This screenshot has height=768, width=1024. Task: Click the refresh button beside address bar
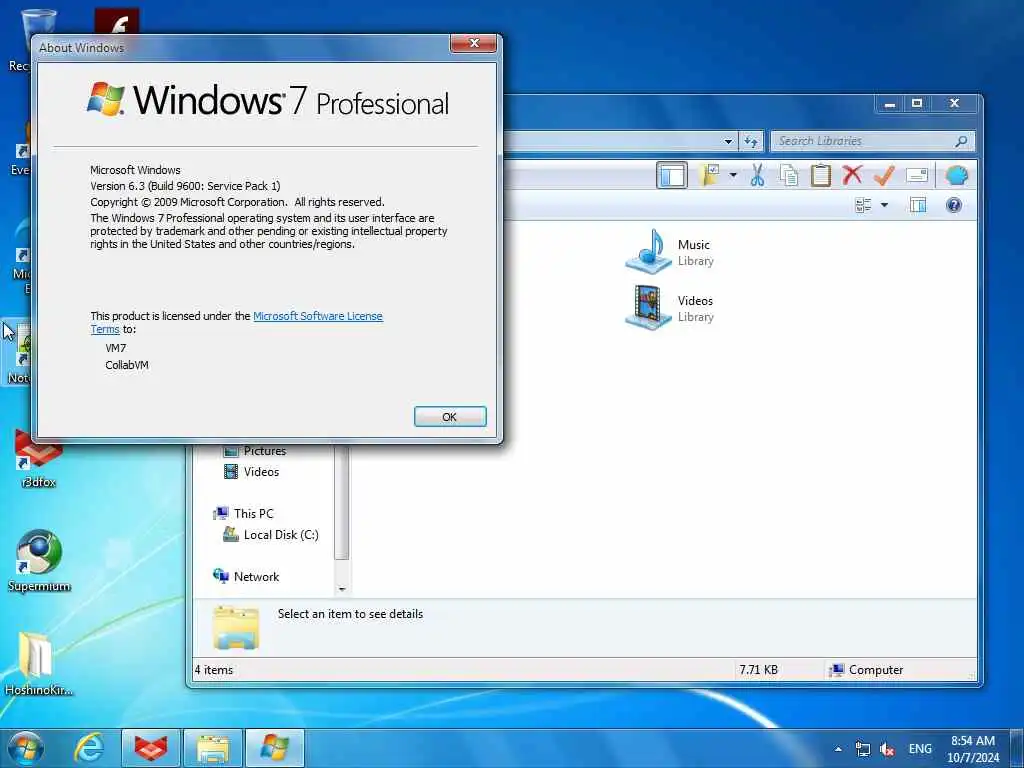[750, 141]
